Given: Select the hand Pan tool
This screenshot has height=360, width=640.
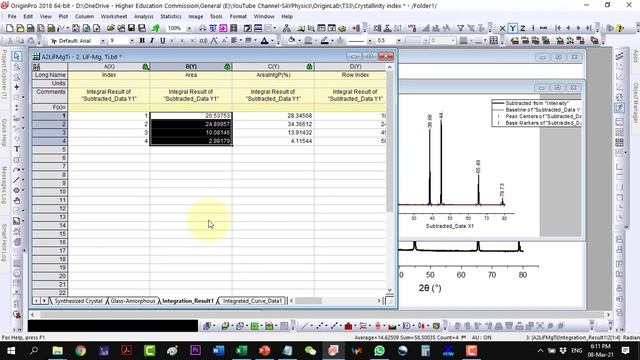Looking at the screenshot, I should click(x=17, y=200).
